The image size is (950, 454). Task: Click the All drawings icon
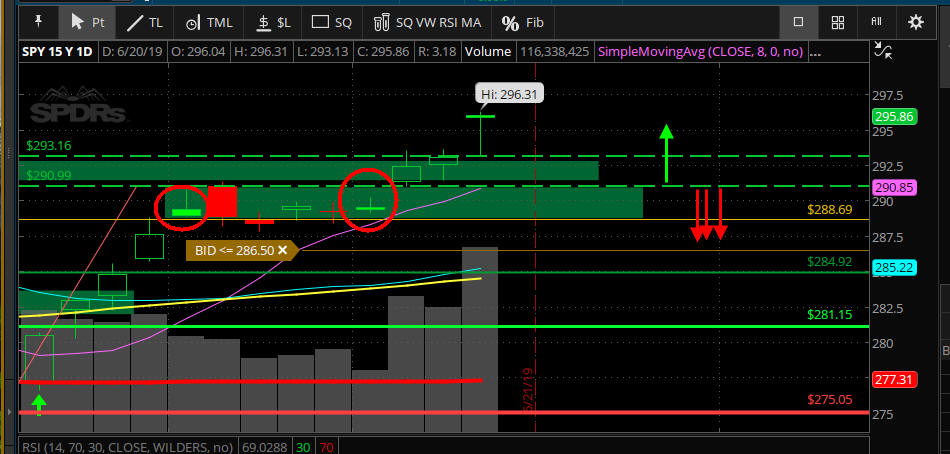click(876, 21)
